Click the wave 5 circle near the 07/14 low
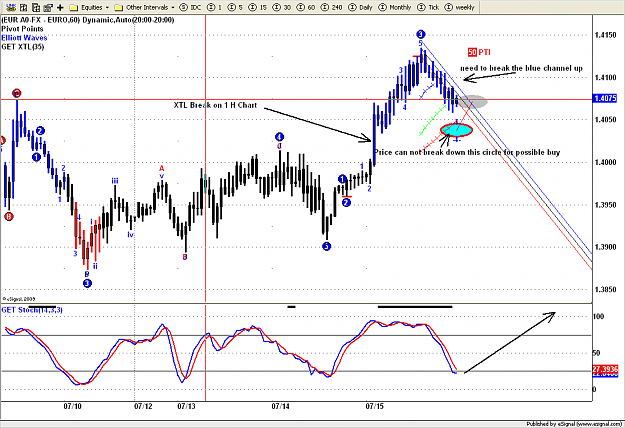 [x=326, y=246]
